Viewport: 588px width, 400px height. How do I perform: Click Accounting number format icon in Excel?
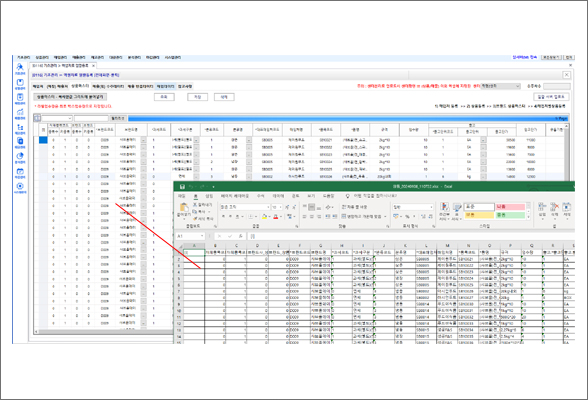(396, 216)
